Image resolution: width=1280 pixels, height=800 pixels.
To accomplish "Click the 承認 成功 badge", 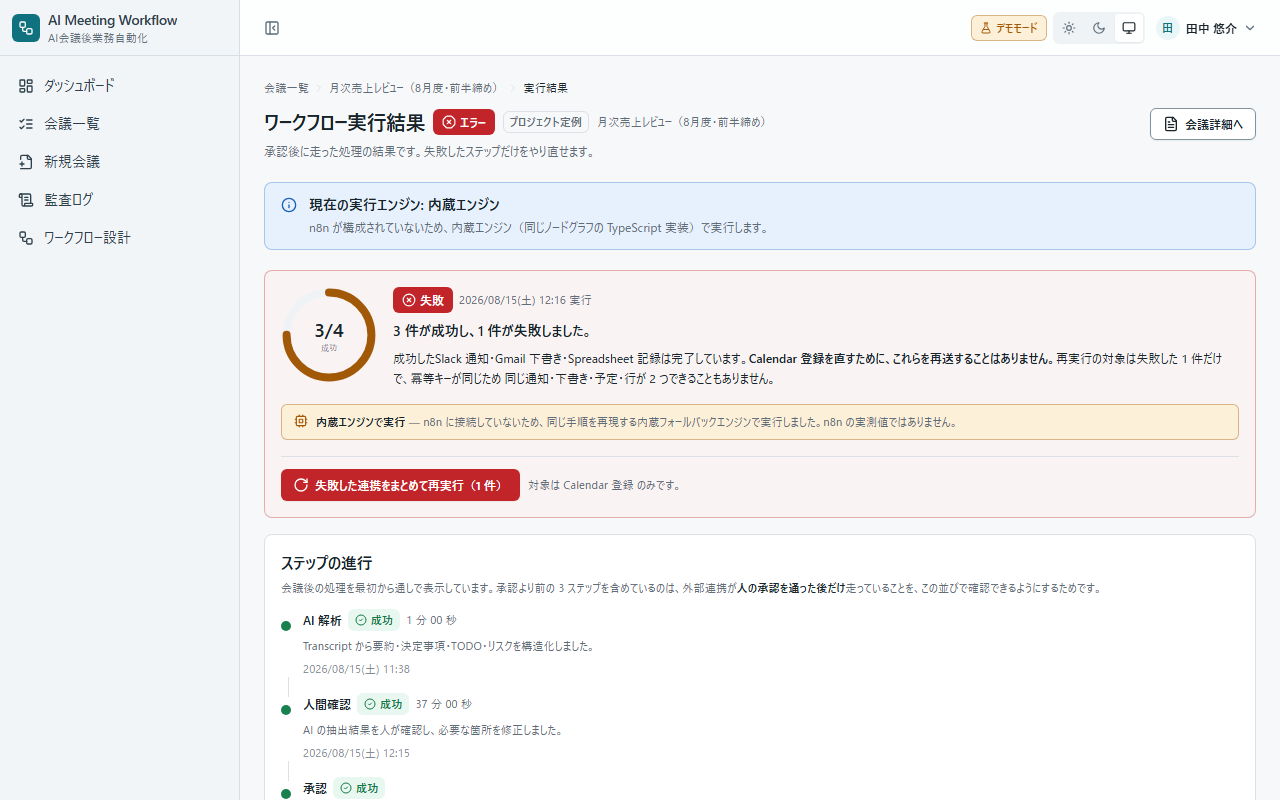I will tap(359, 788).
